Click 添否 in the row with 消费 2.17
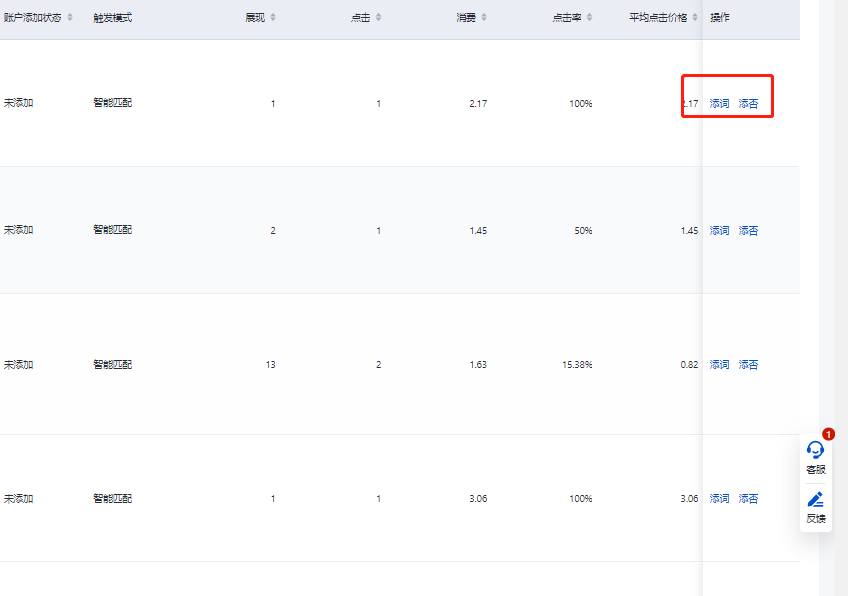The width and height of the screenshot is (848, 596). click(x=748, y=104)
